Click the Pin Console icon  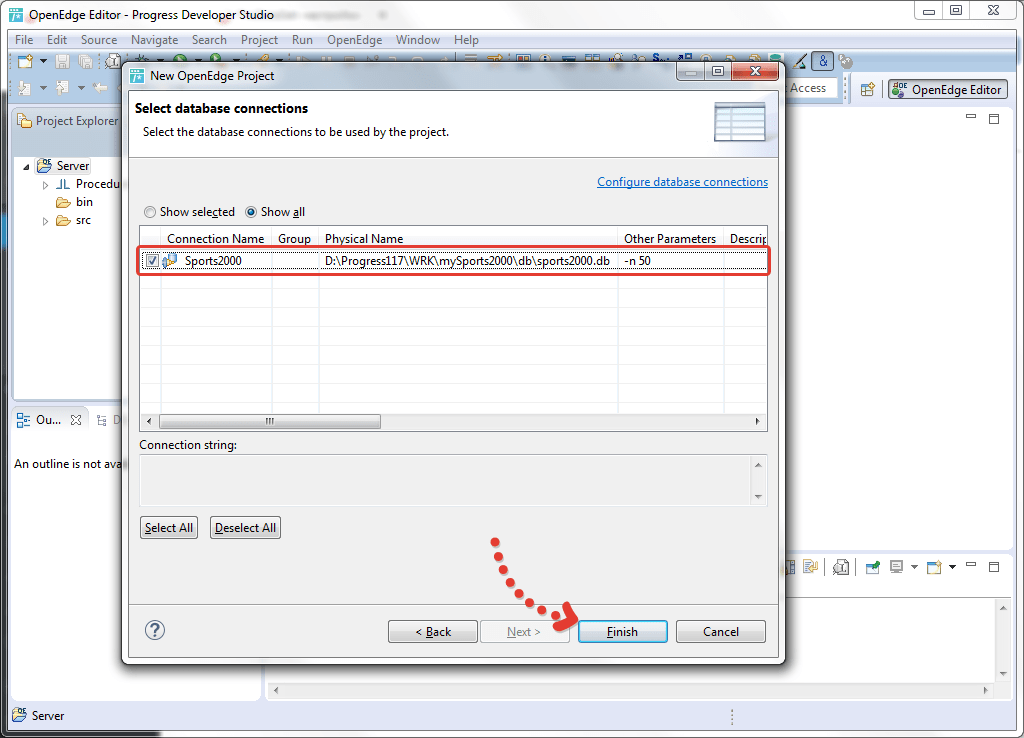[x=872, y=567]
